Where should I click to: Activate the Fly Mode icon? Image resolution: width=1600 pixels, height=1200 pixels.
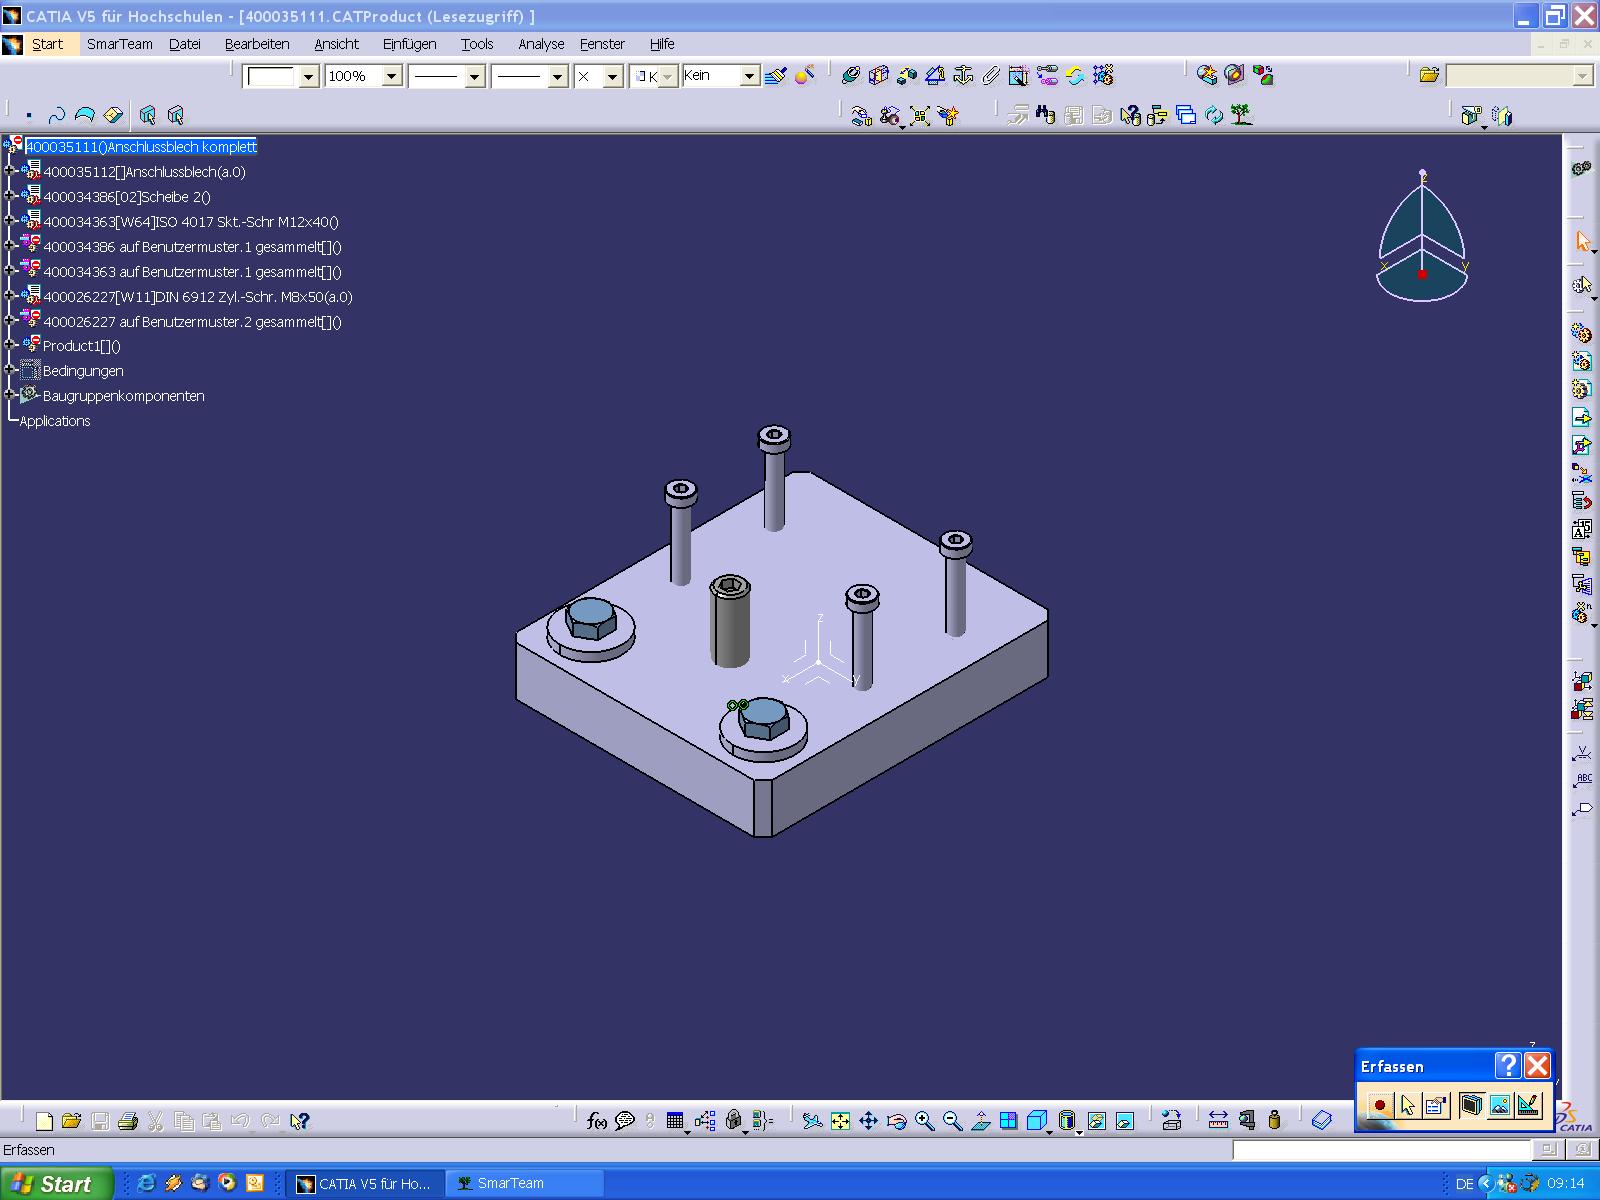pos(812,1121)
